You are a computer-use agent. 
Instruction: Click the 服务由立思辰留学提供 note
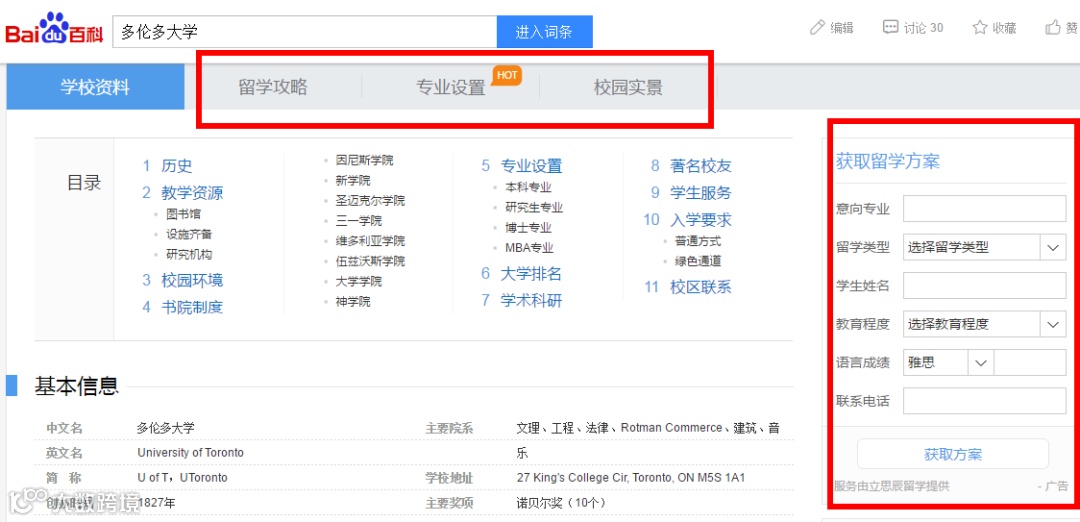(x=891, y=486)
